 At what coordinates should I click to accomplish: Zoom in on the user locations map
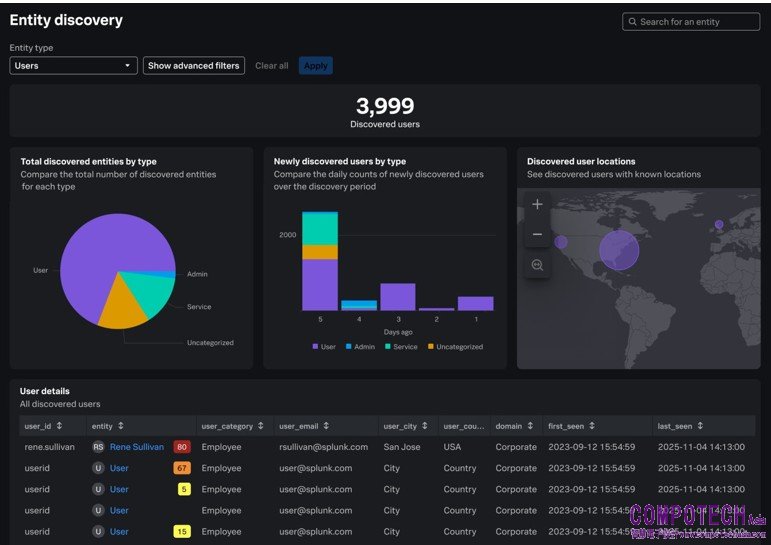[x=537, y=205]
